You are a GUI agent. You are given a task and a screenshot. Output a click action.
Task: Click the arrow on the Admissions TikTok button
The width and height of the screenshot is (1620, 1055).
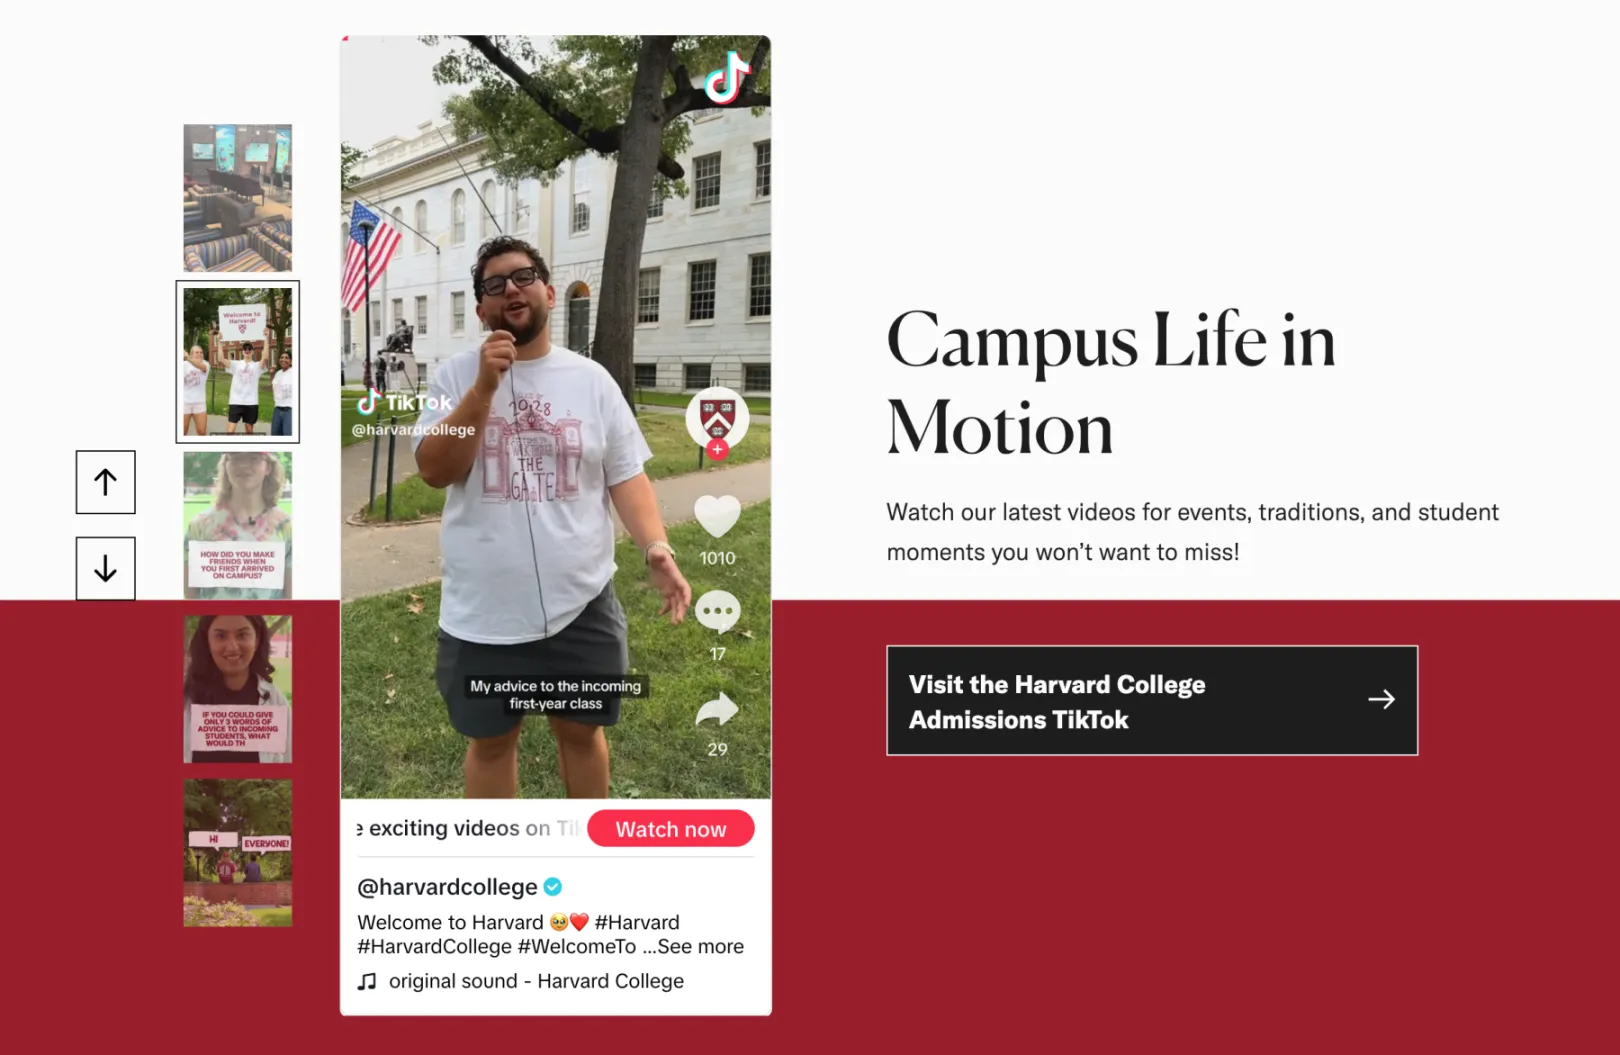click(x=1382, y=699)
